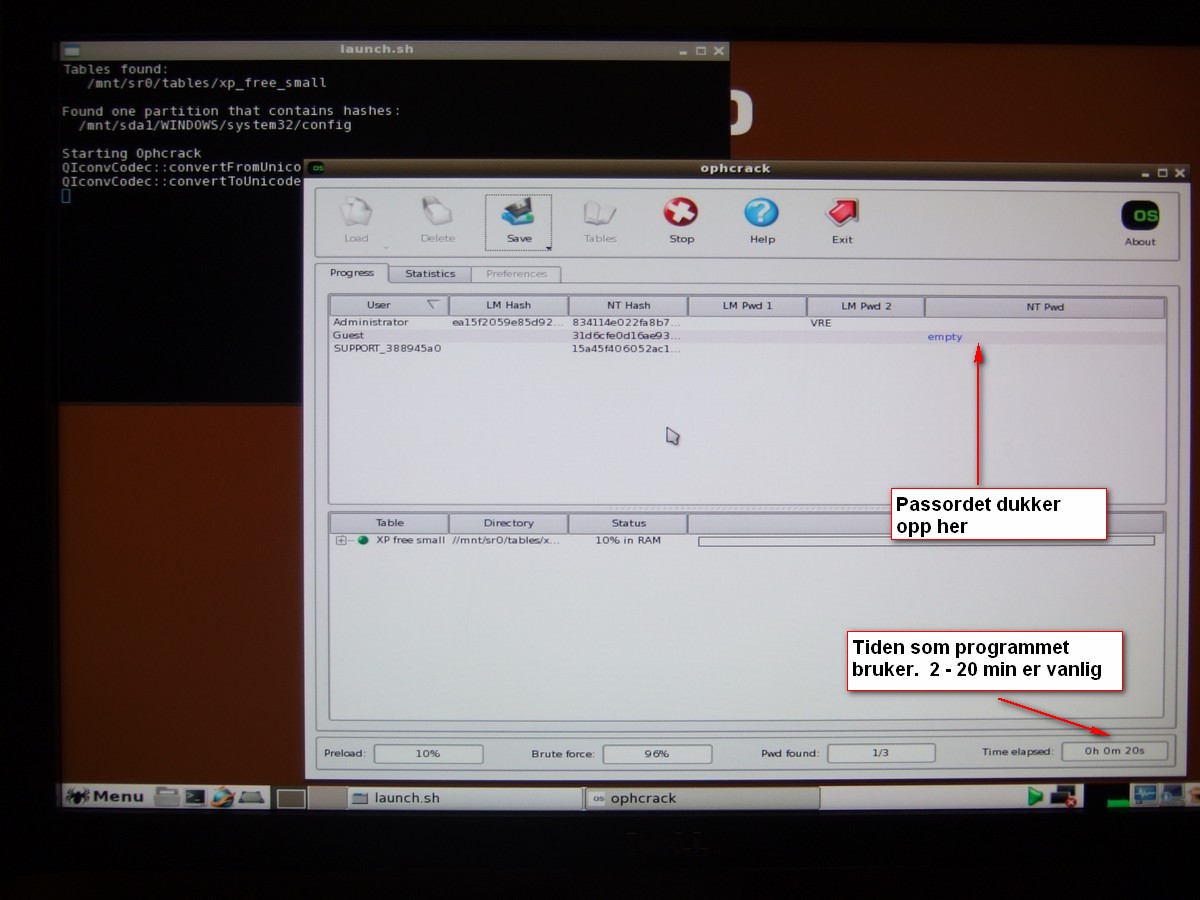Screen dimensions: 1200x900
Task: Click the LM Pwd 1 column header
Action: 747,305
